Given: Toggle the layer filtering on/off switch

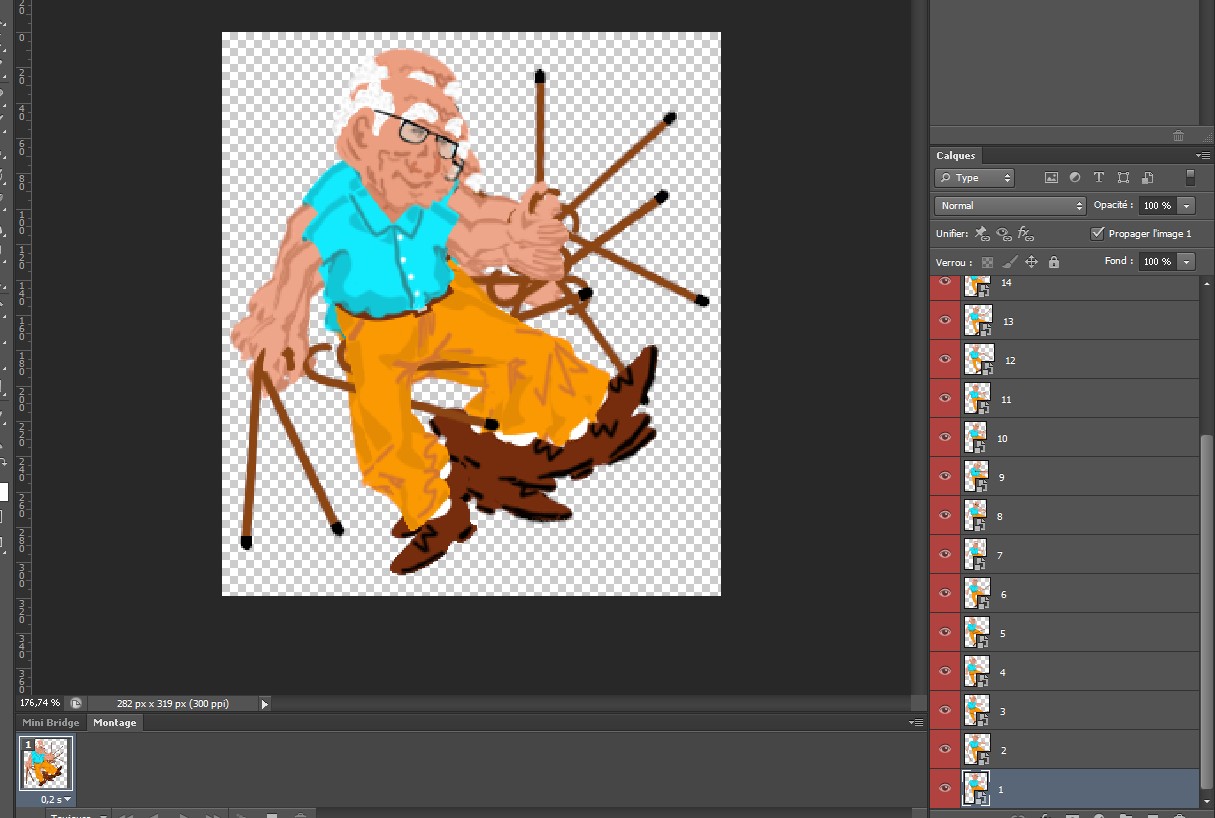Looking at the screenshot, I should (1190, 178).
